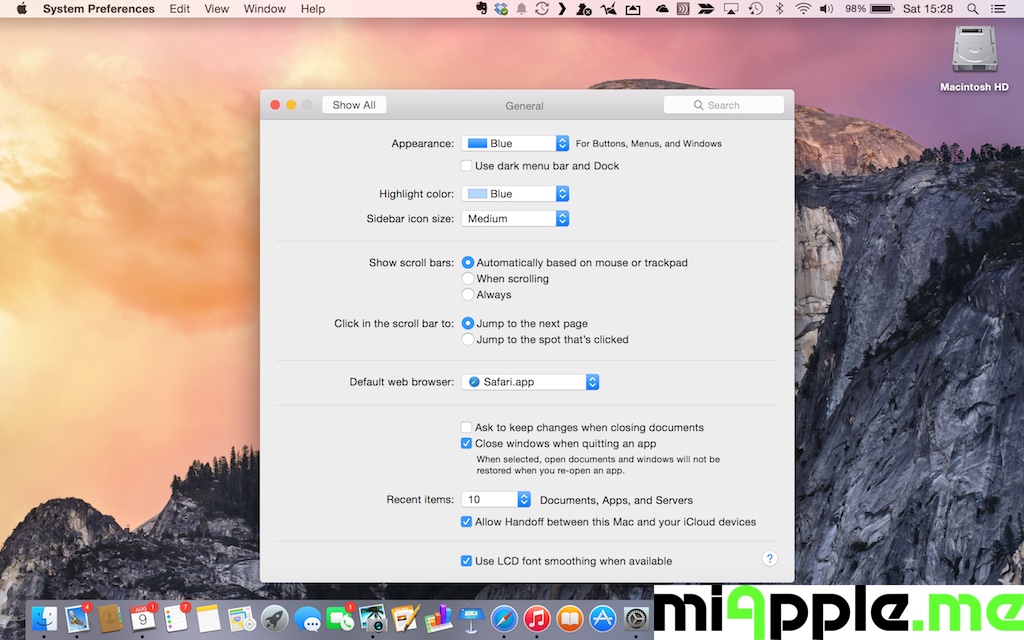Choose Jump to the spot that's clicked
Image resolution: width=1024 pixels, height=640 pixels.
tap(468, 340)
